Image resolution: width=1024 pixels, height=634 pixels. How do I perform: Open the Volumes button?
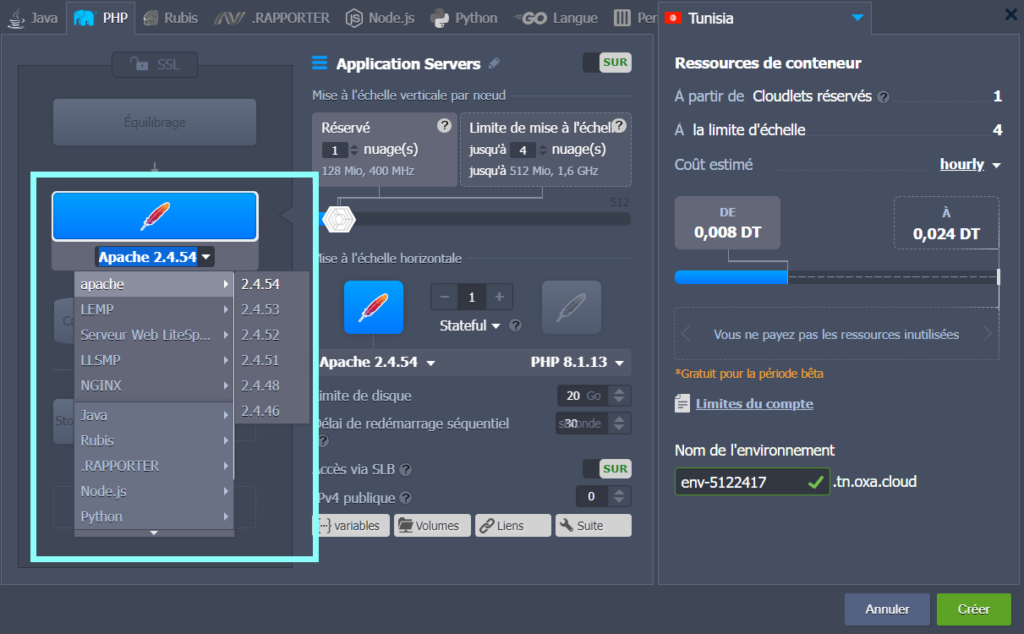(432, 526)
